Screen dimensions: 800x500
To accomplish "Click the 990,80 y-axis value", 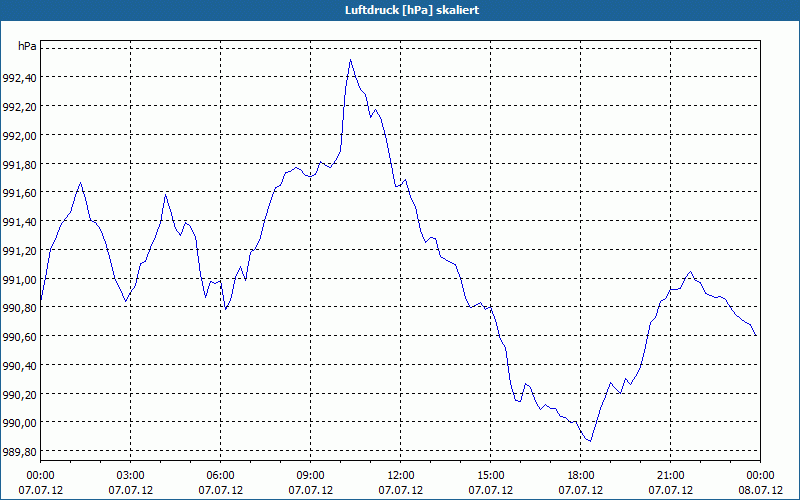I will click(x=20, y=308).
